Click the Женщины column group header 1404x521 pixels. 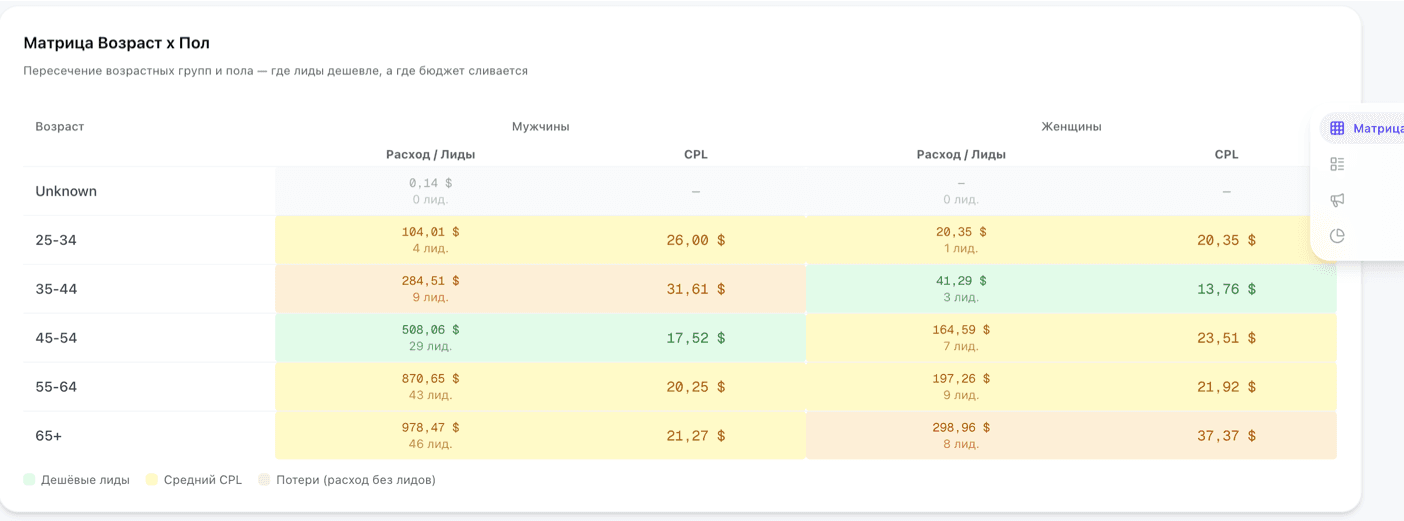1071,127
